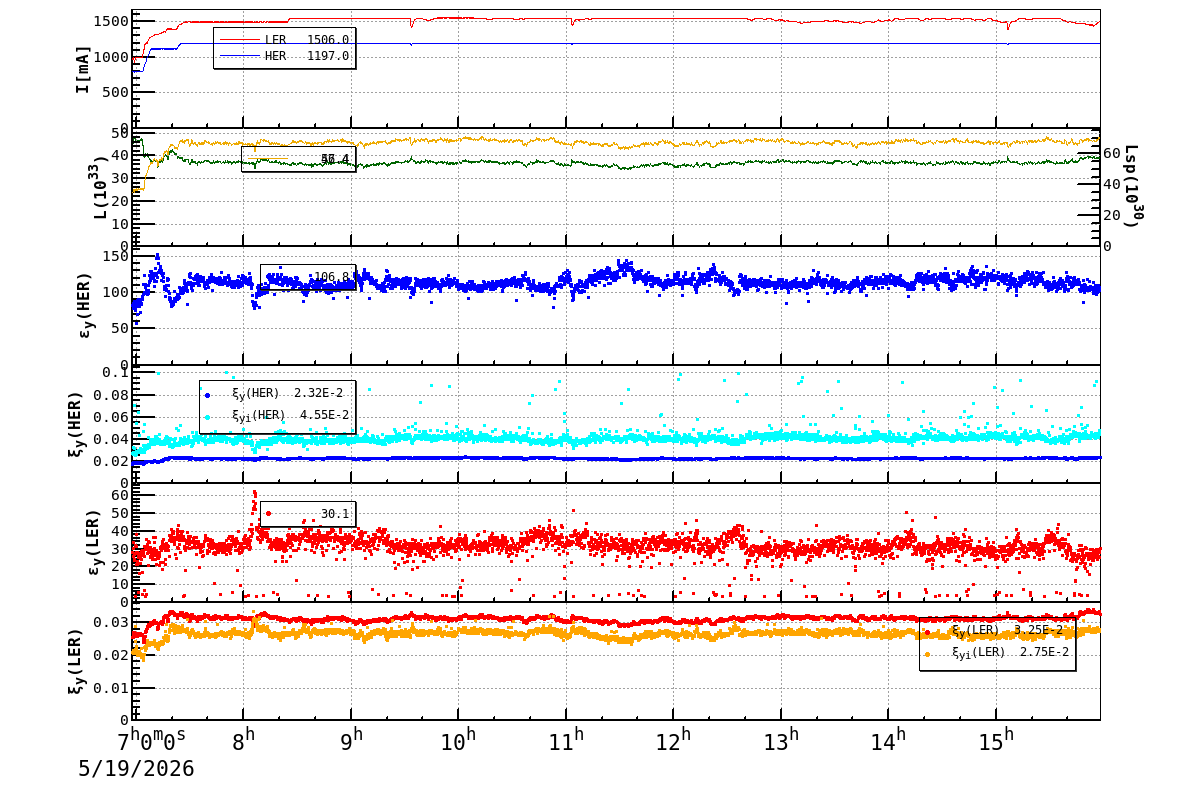The width and height of the screenshot is (1200, 798).
Task: Click the ξyi(LER) 2.75E-2 legend entry
Action: [x=997, y=652]
